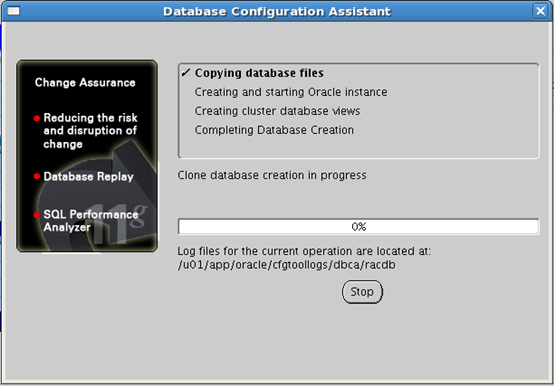Select Creating cluster database views step
Viewport: 554px width, 386px height.
(277, 111)
